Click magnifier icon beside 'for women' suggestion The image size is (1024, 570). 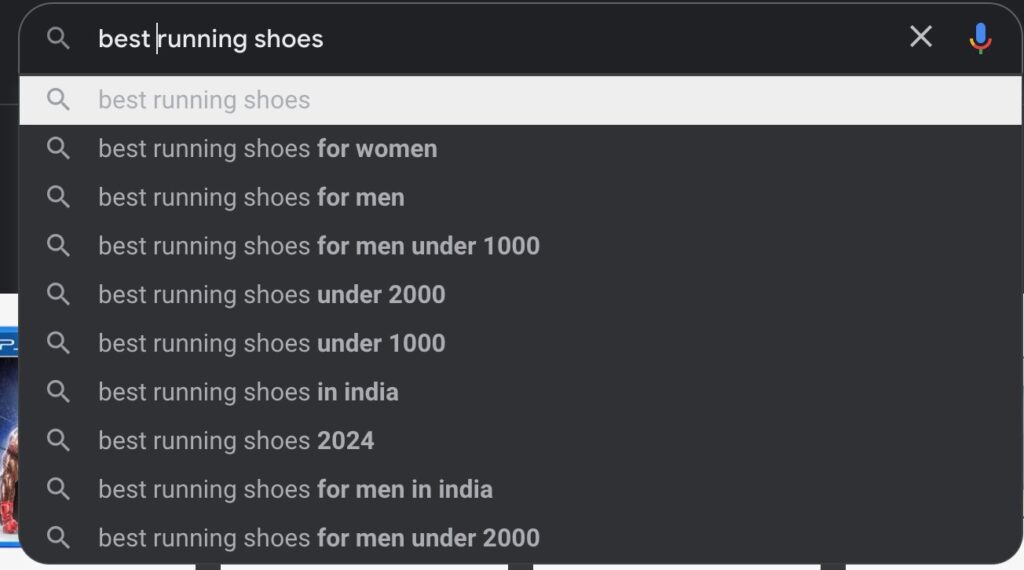[x=58, y=149]
